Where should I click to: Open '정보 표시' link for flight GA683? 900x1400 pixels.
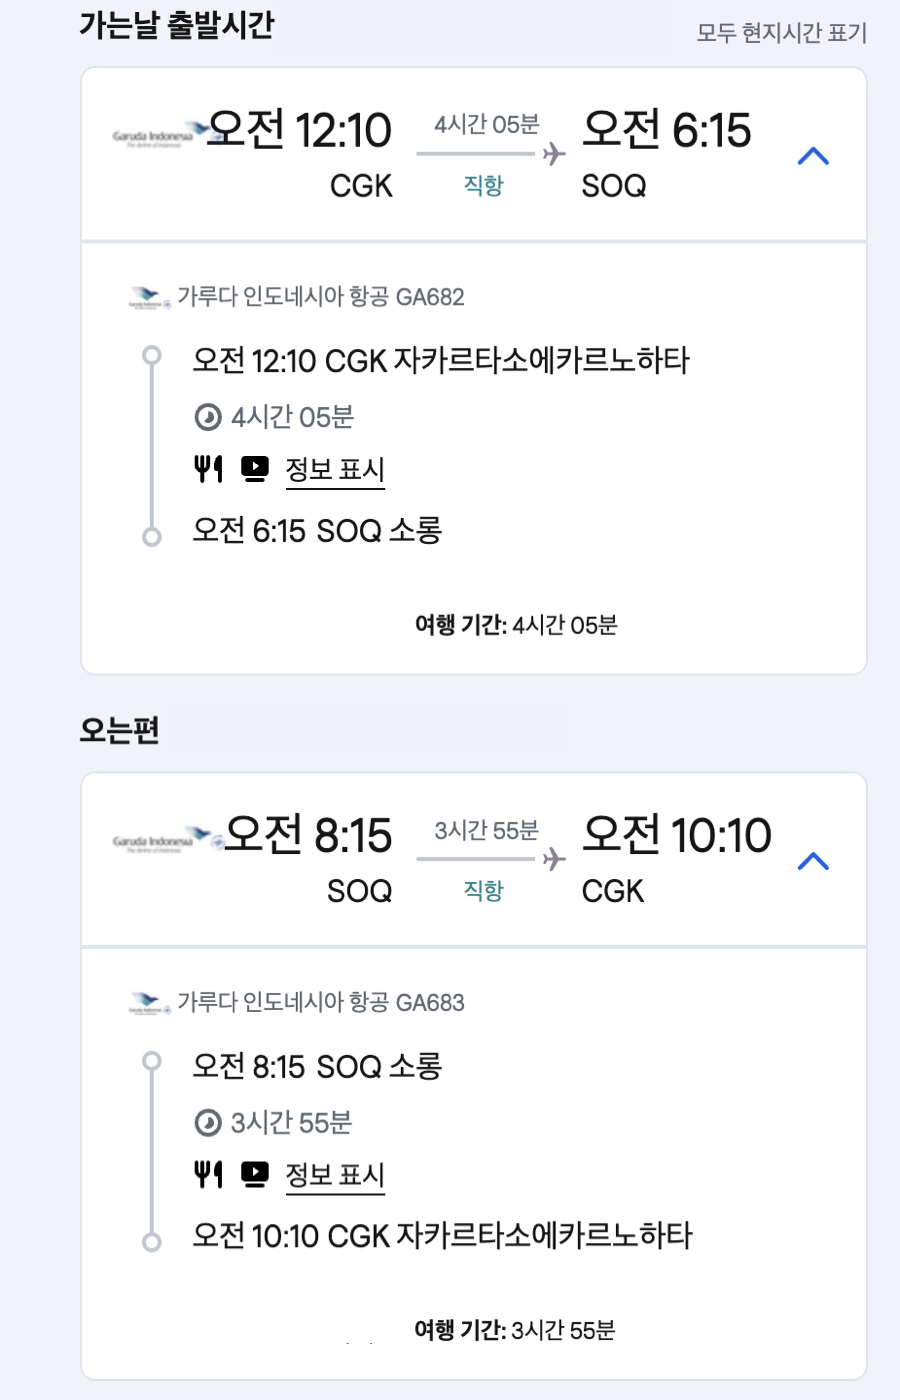pyautogui.click(x=335, y=1175)
